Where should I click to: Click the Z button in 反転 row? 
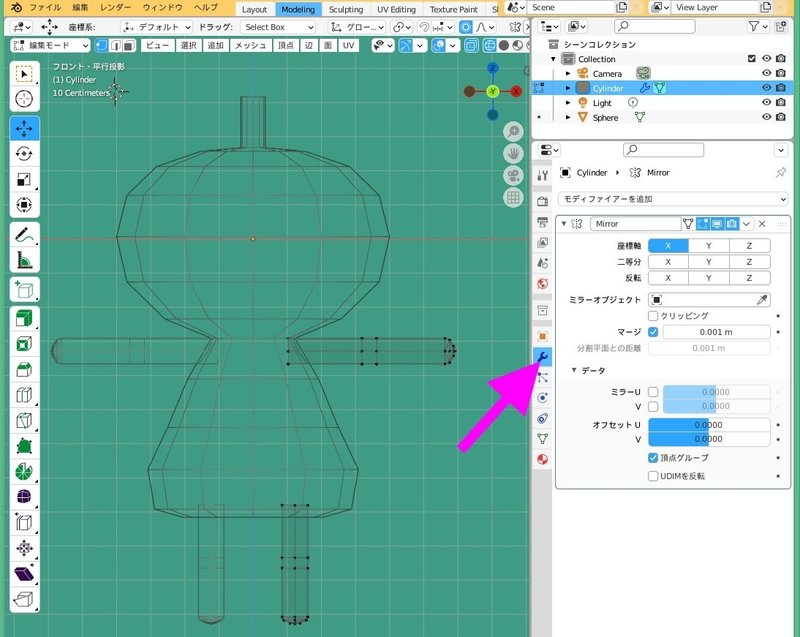tap(749, 278)
